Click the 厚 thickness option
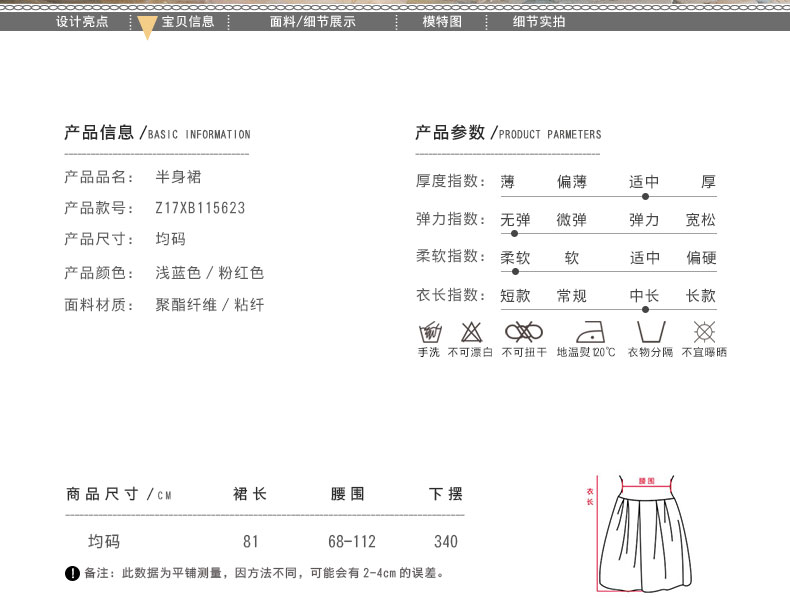Image resolution: width=790 pixels, height=600 pixels. click(x=708, y=181)
